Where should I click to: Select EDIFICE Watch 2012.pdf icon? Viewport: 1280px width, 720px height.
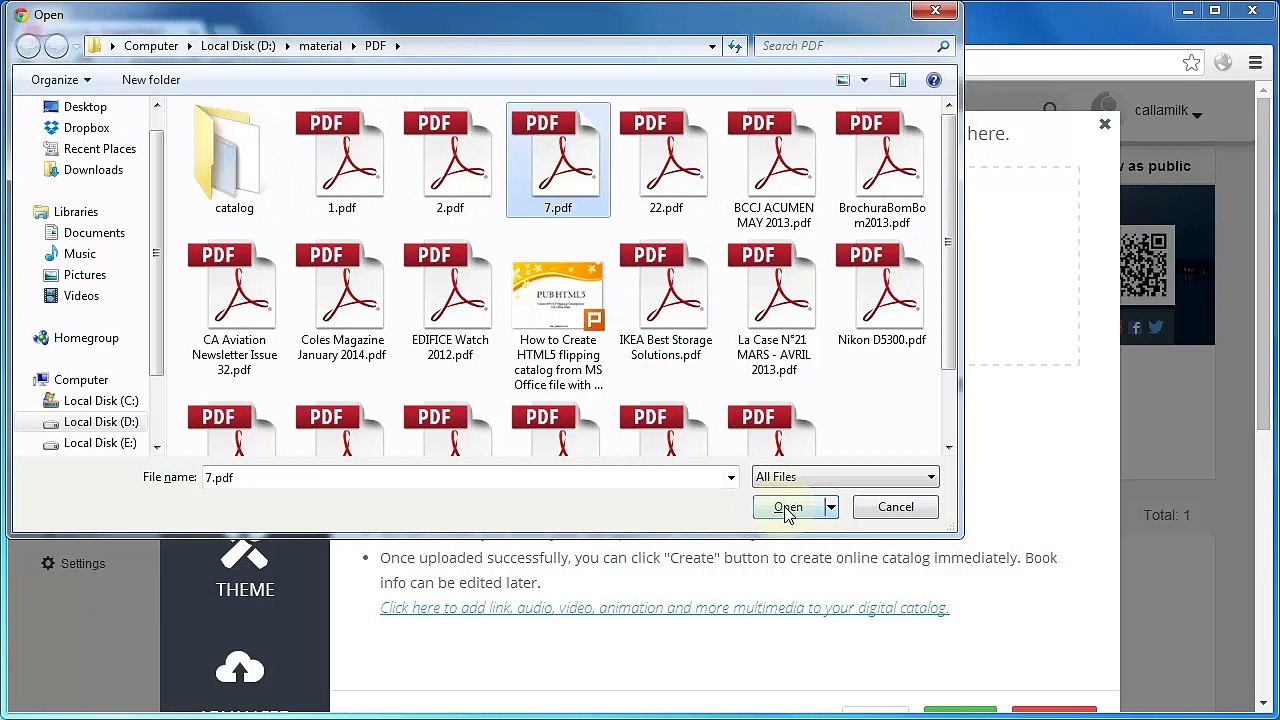(x=449, y=285)
